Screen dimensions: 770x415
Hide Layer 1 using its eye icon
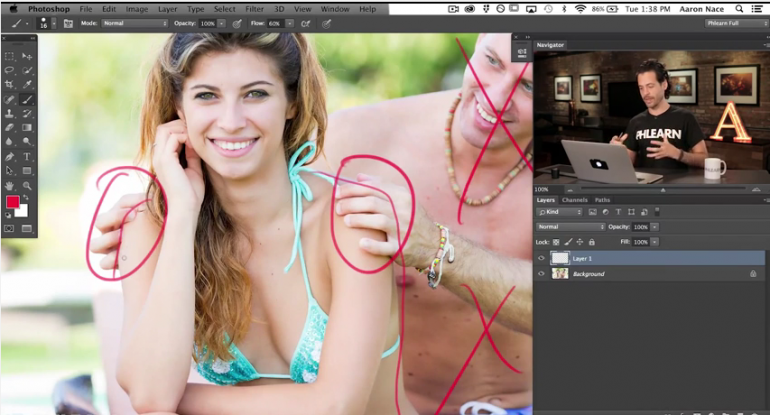(541, 258)
